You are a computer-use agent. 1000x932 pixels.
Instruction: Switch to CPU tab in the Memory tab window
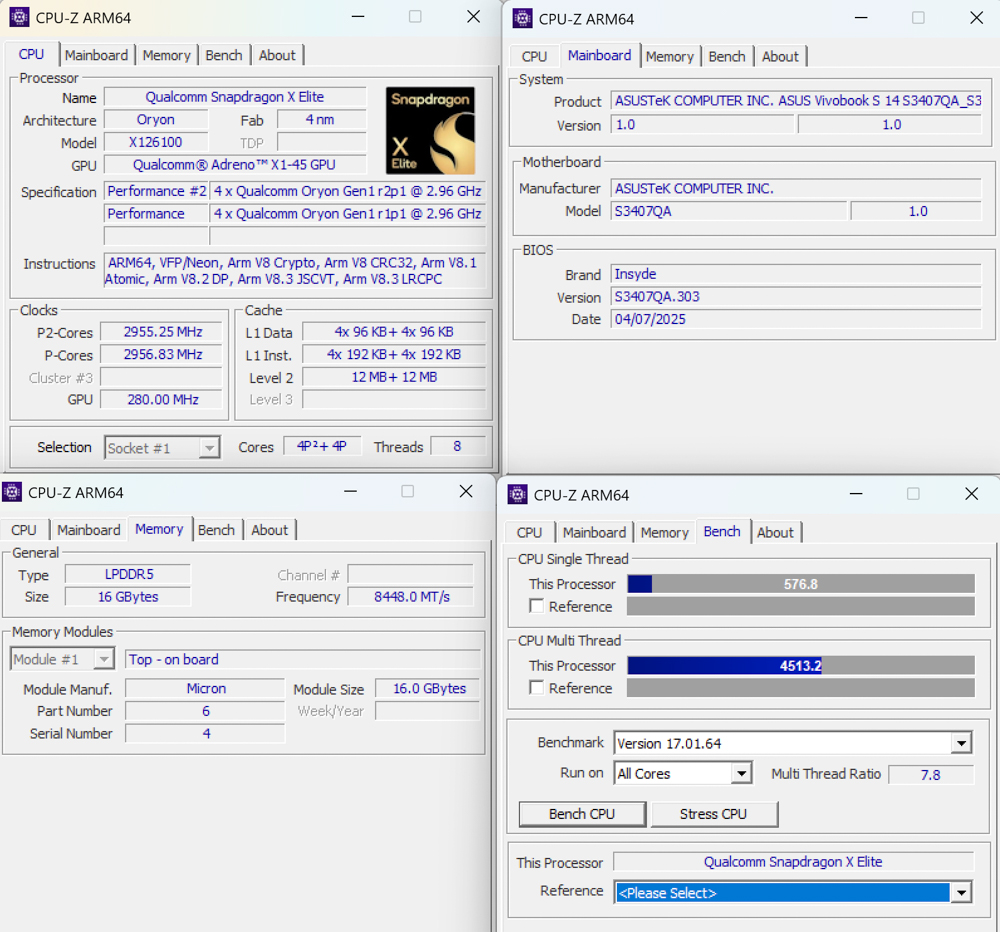(x=24, y=530)
